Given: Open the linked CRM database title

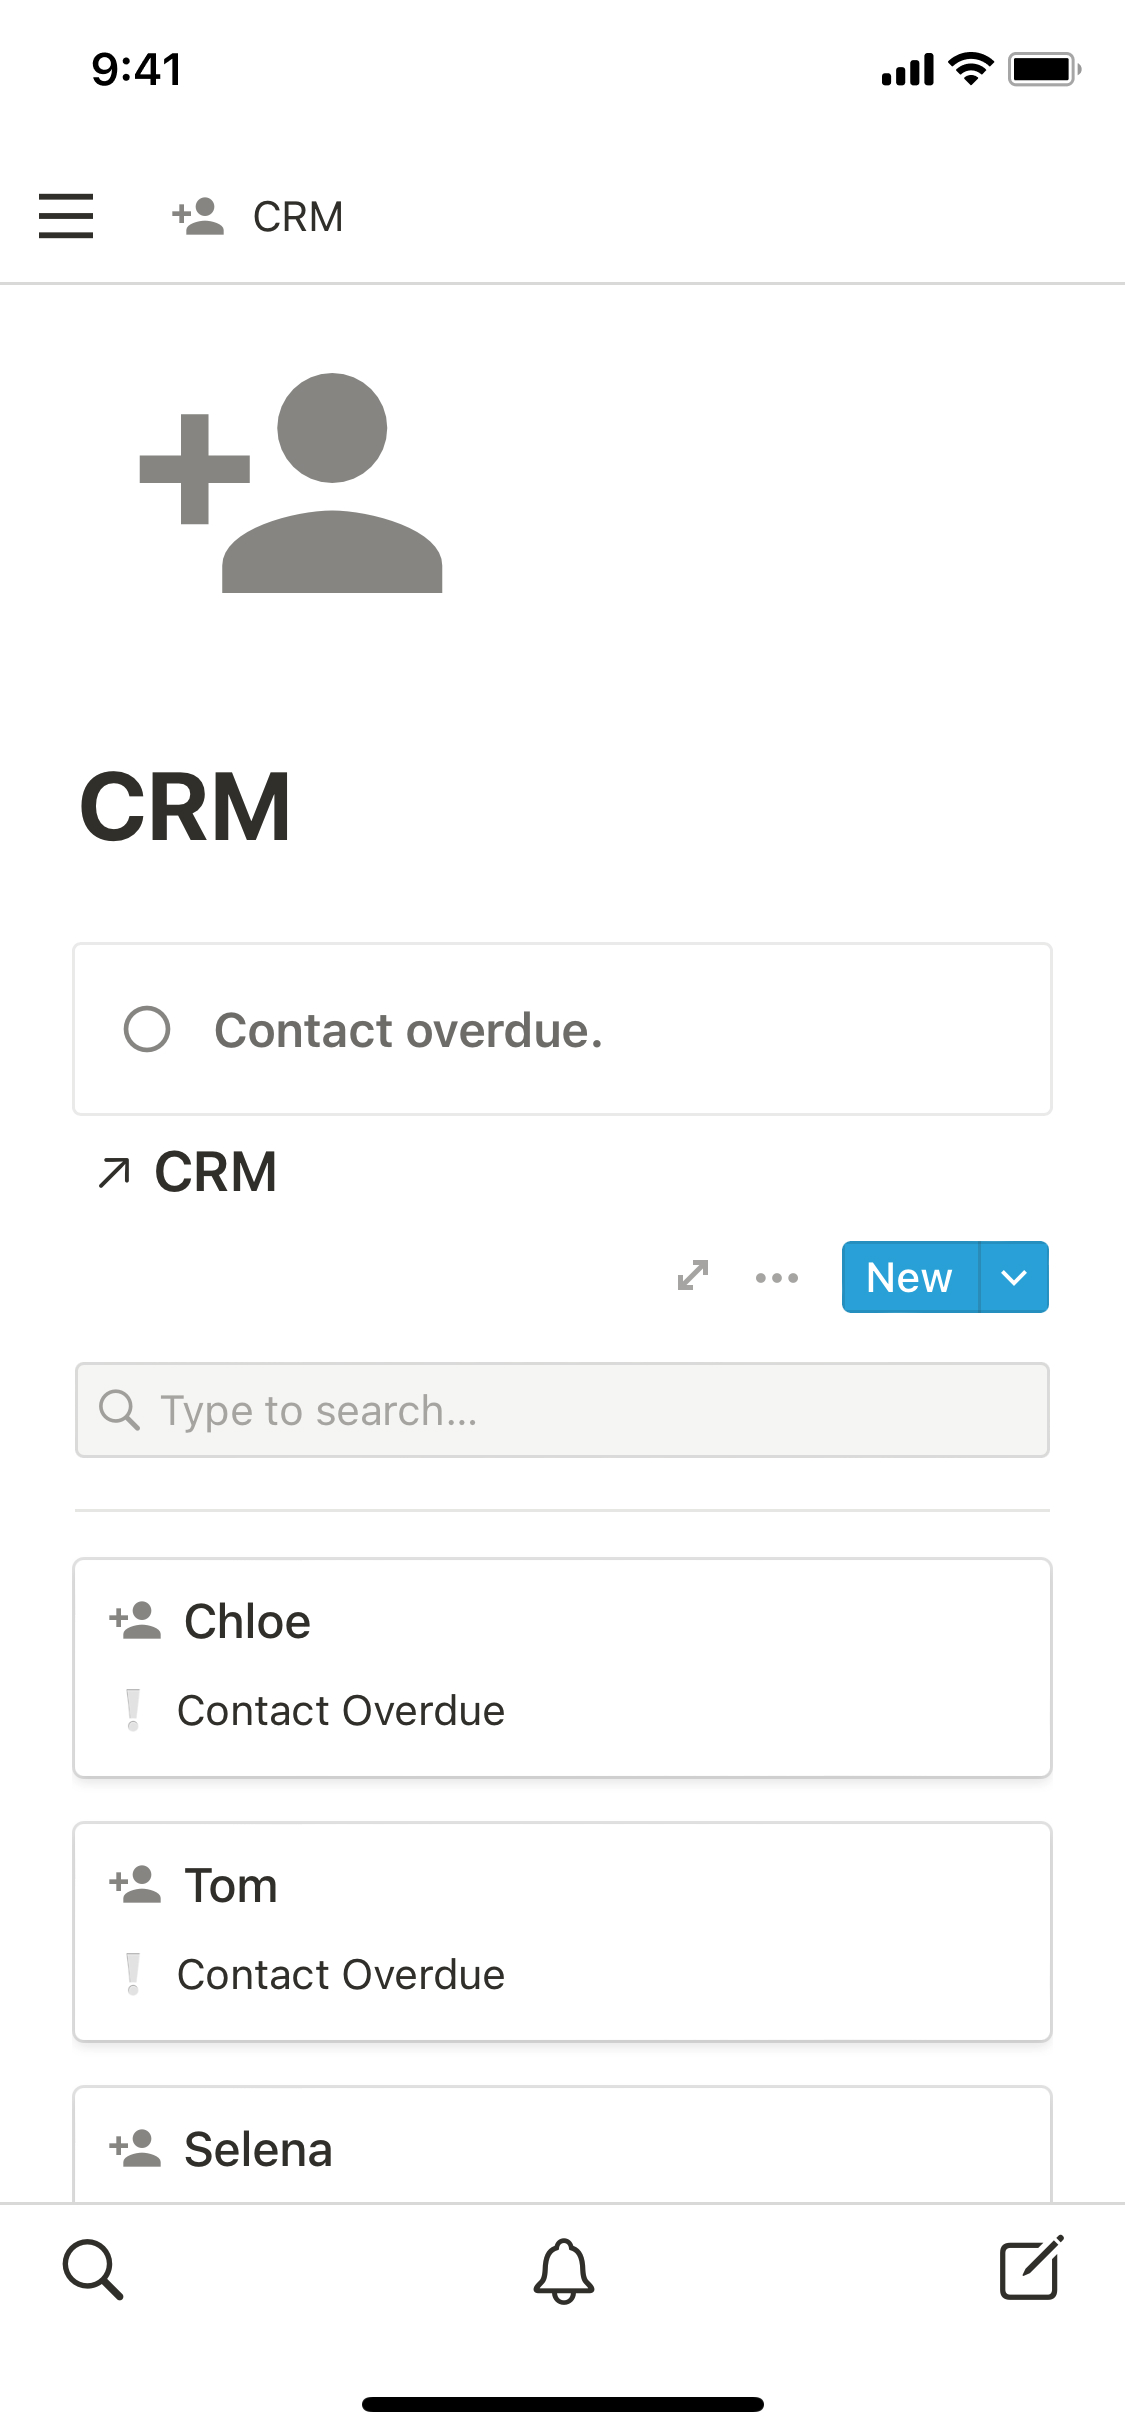Looking at the screenshot, I should [215, 1172].
